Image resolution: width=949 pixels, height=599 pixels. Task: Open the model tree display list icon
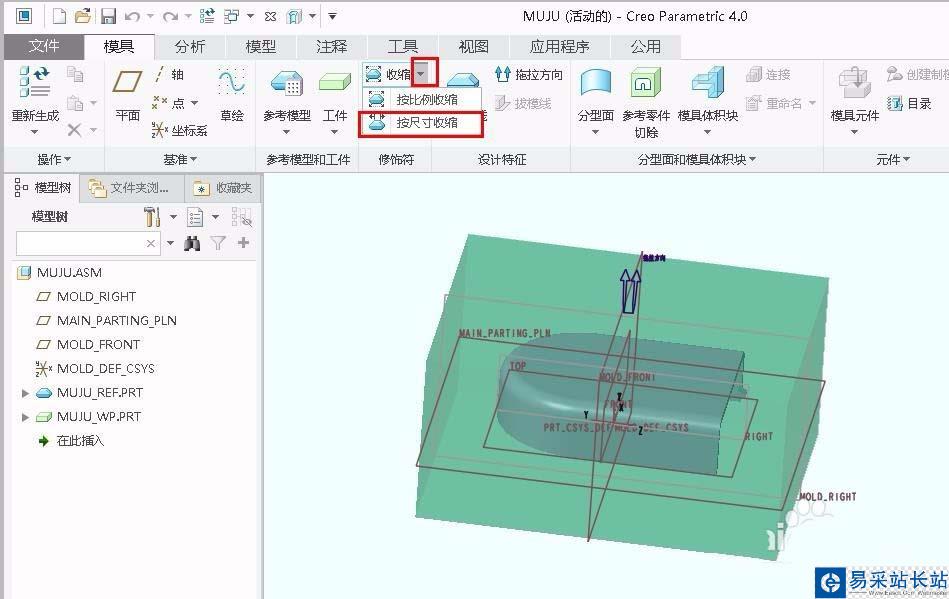[x=195, y=217]
